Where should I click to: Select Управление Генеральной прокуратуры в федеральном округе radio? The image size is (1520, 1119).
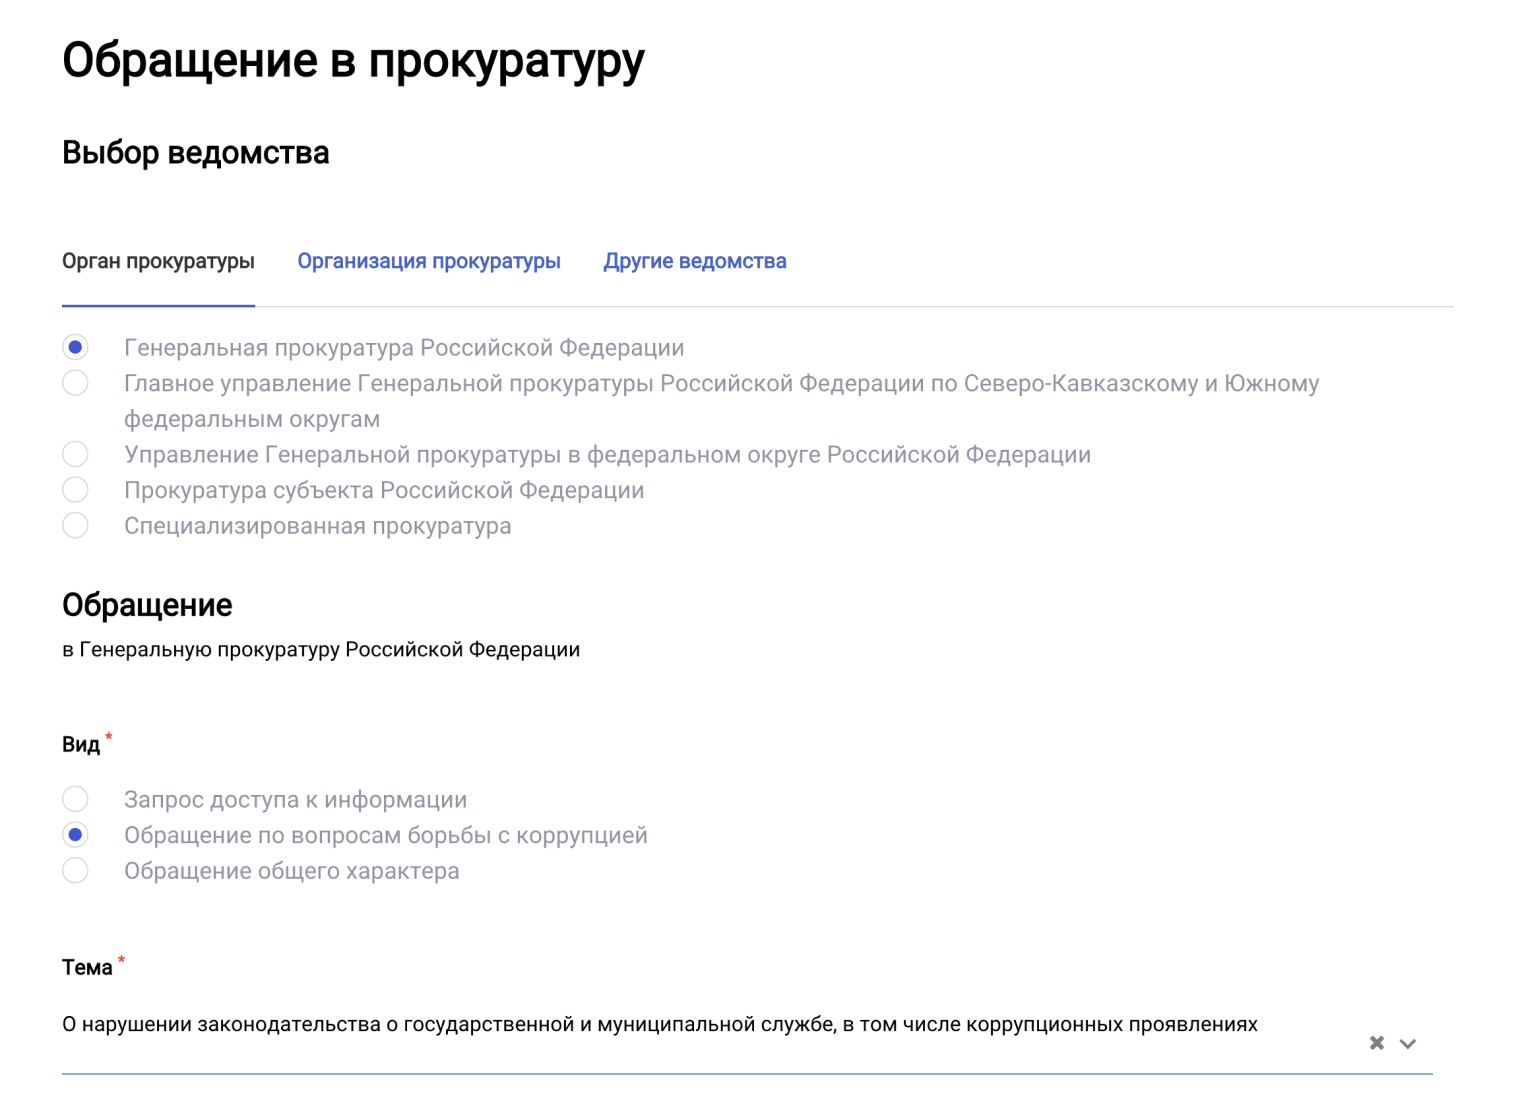coord(75,454)
